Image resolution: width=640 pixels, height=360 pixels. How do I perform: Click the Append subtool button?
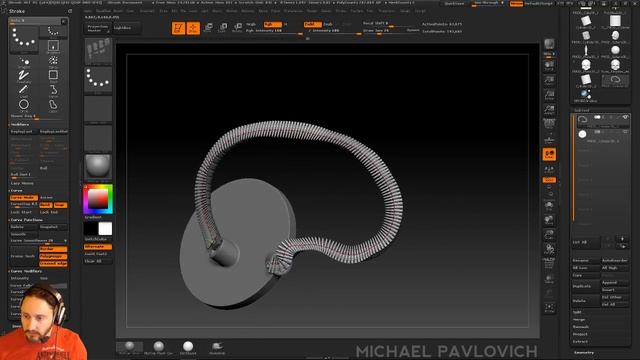coord(615,282)
